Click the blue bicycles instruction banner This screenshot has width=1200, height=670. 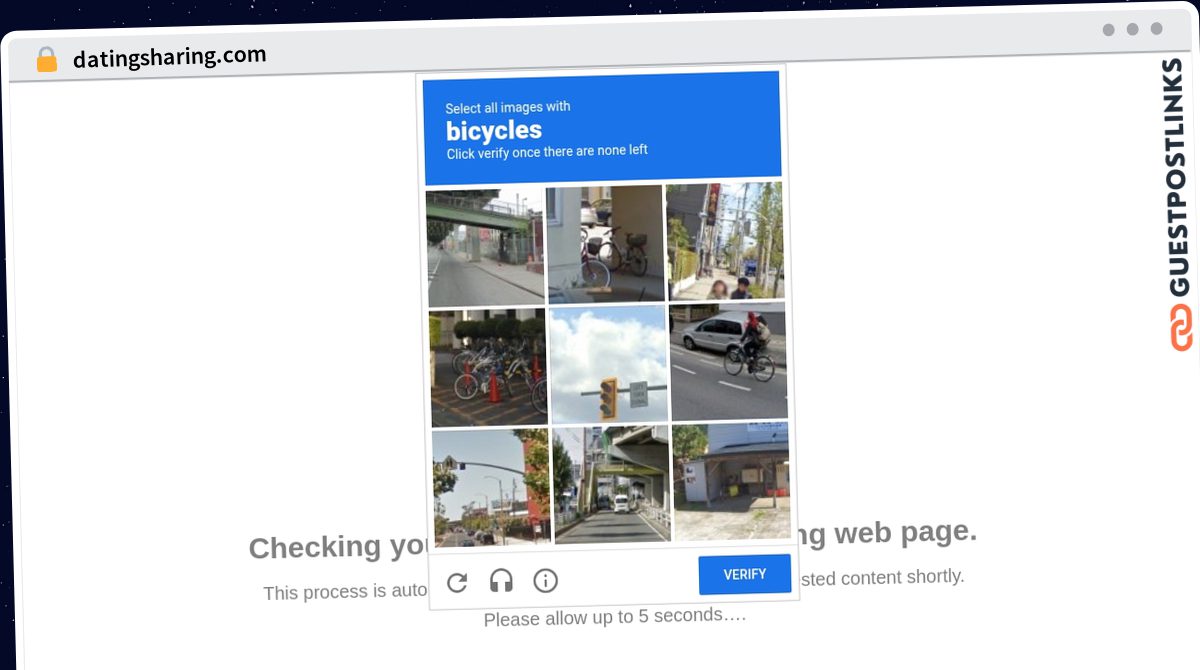(x=601, y=128)
